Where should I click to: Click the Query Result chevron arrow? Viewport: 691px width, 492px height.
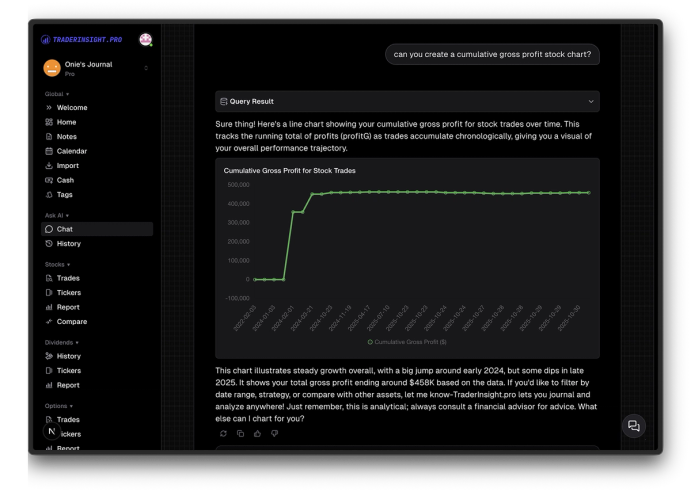click(591, 101)
